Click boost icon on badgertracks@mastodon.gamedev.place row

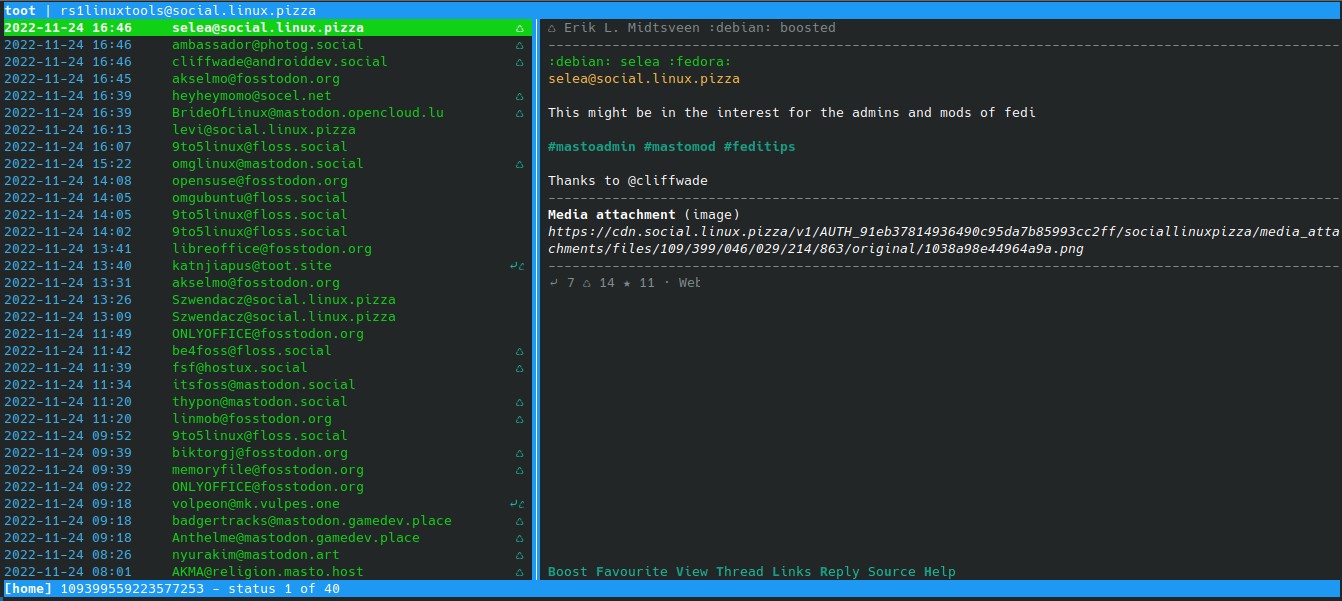pos(519,521)
